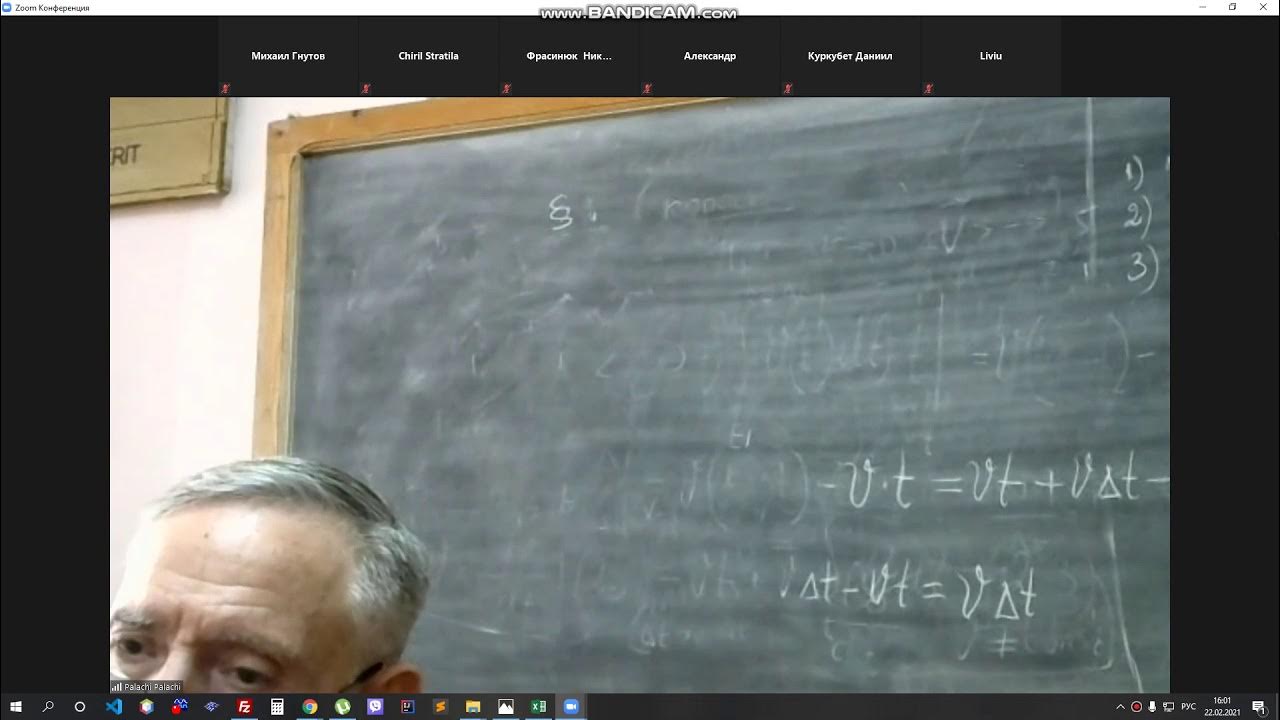Close the Zoom Конференция window

coord(1262,7)
